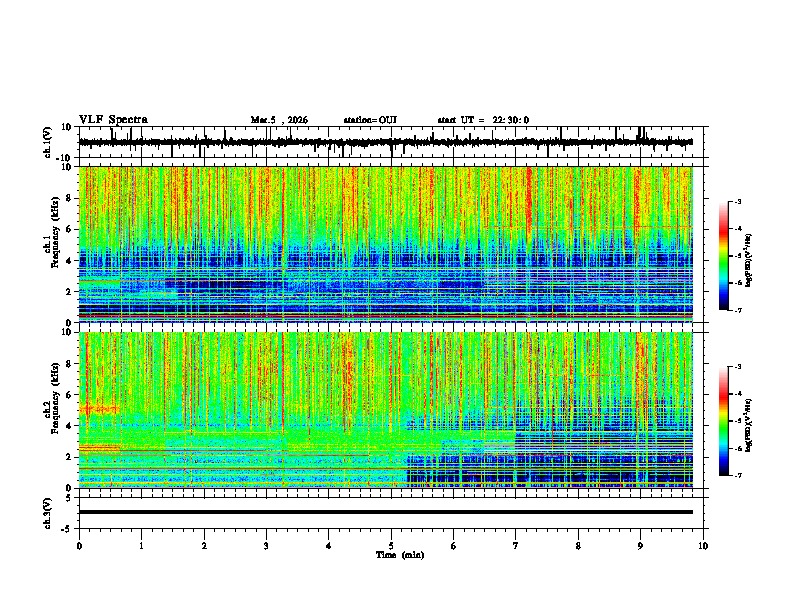Click the "start UT = 22:30: 0" text
The width and height of the screenshot is (792, 612).
point(483,120)
